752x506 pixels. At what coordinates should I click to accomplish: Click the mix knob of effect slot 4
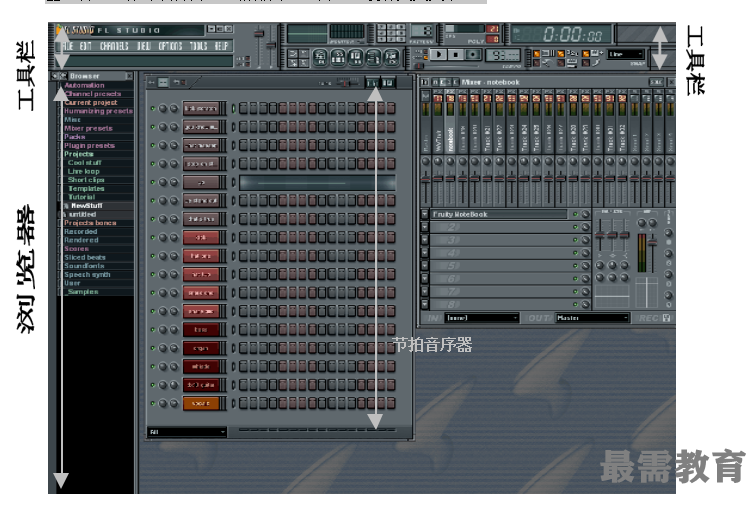click(x=585, y=253)
